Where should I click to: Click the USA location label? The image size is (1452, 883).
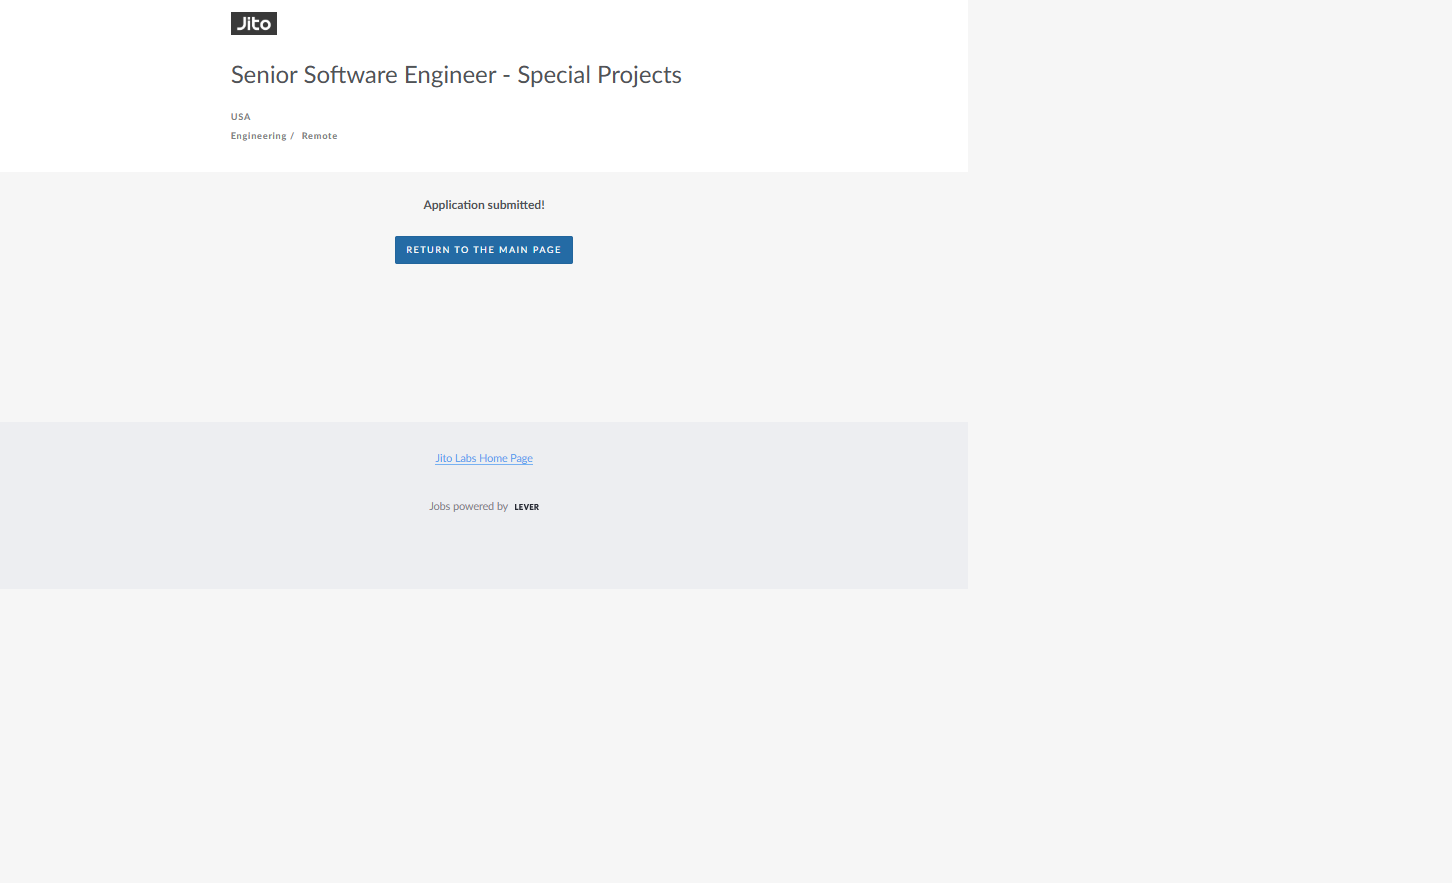tap(241, 117)
